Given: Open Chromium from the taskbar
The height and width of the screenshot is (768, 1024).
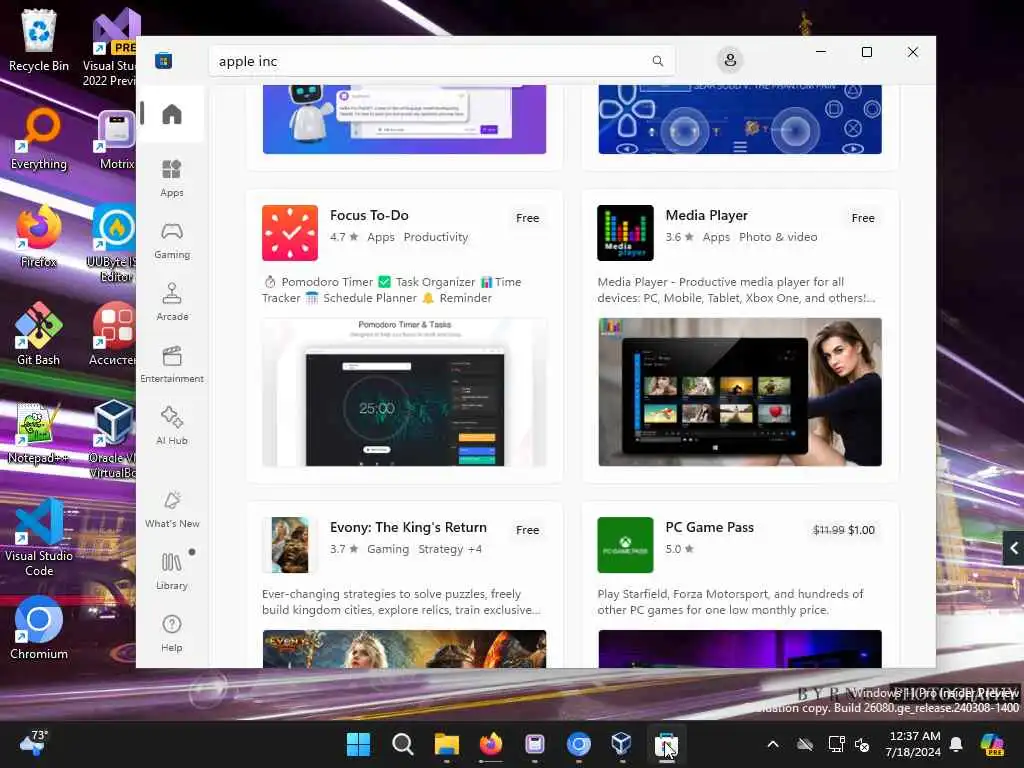Looking at the screenshot, I should (x=579, y=744).
